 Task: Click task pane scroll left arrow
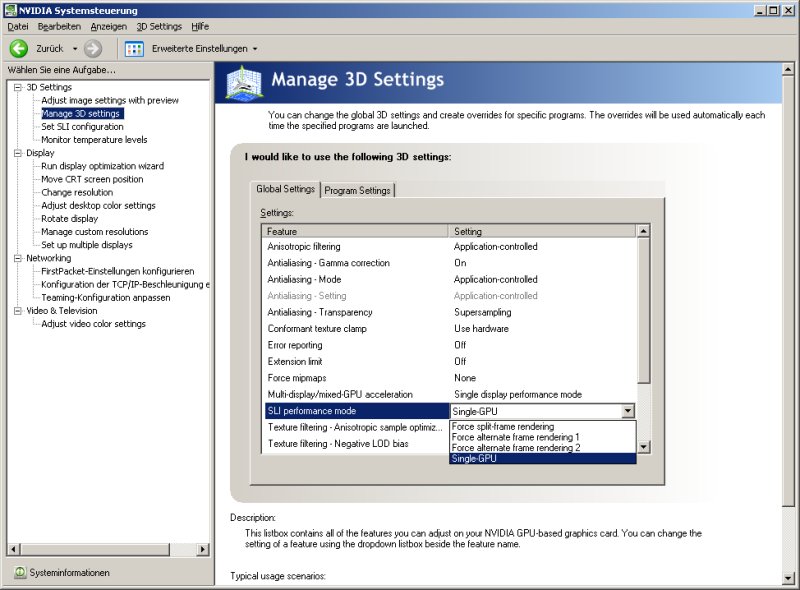pyautogui.click(x=14, y=549)
